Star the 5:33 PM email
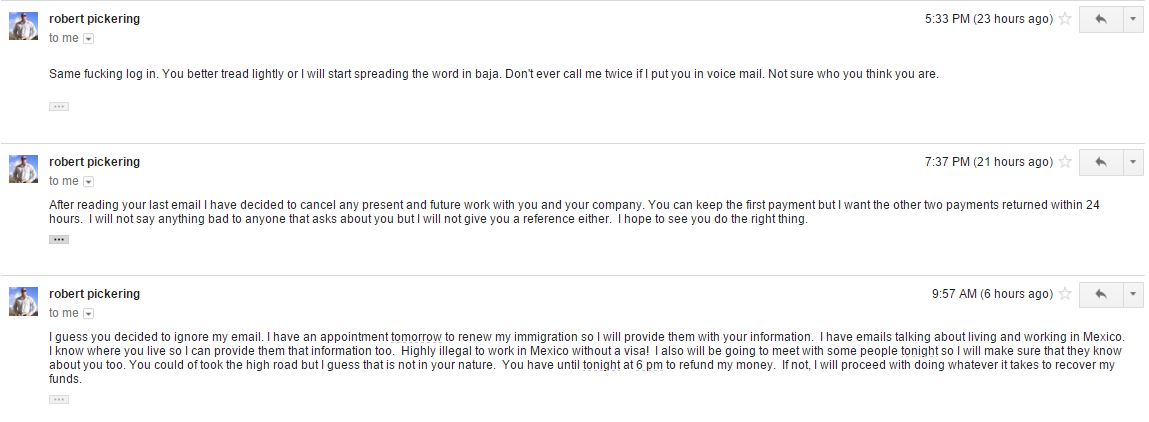Viewport: 1149px width, 422px height. tap(1065, 19)
